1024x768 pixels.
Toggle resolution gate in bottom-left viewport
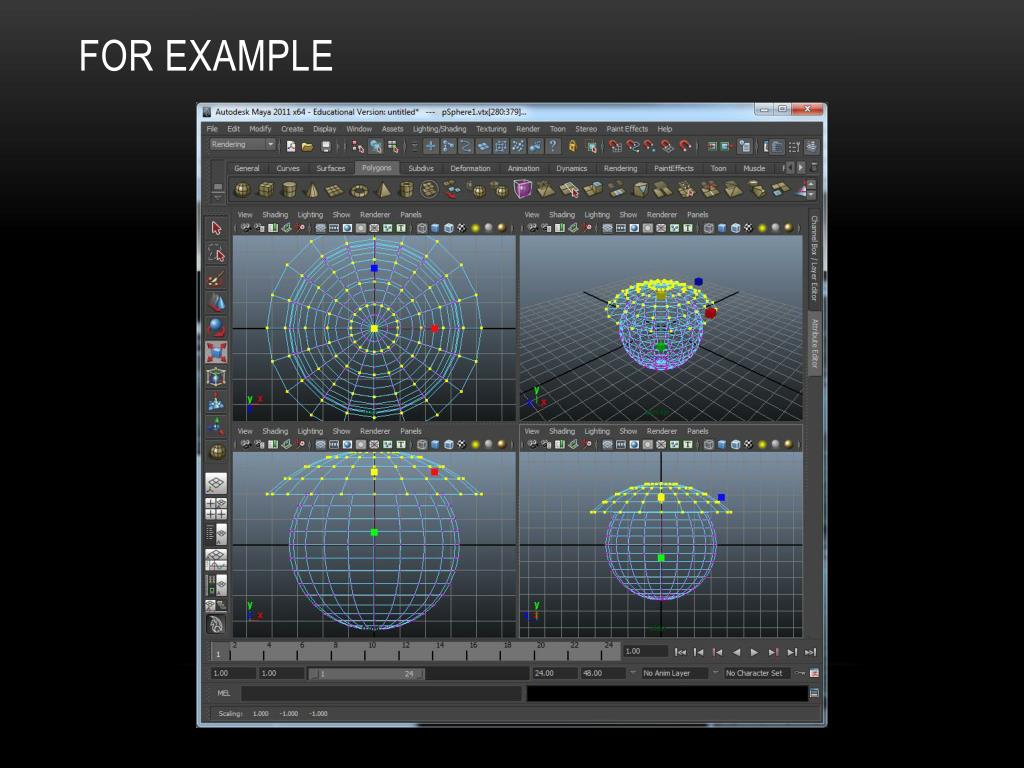coord(347,445)
